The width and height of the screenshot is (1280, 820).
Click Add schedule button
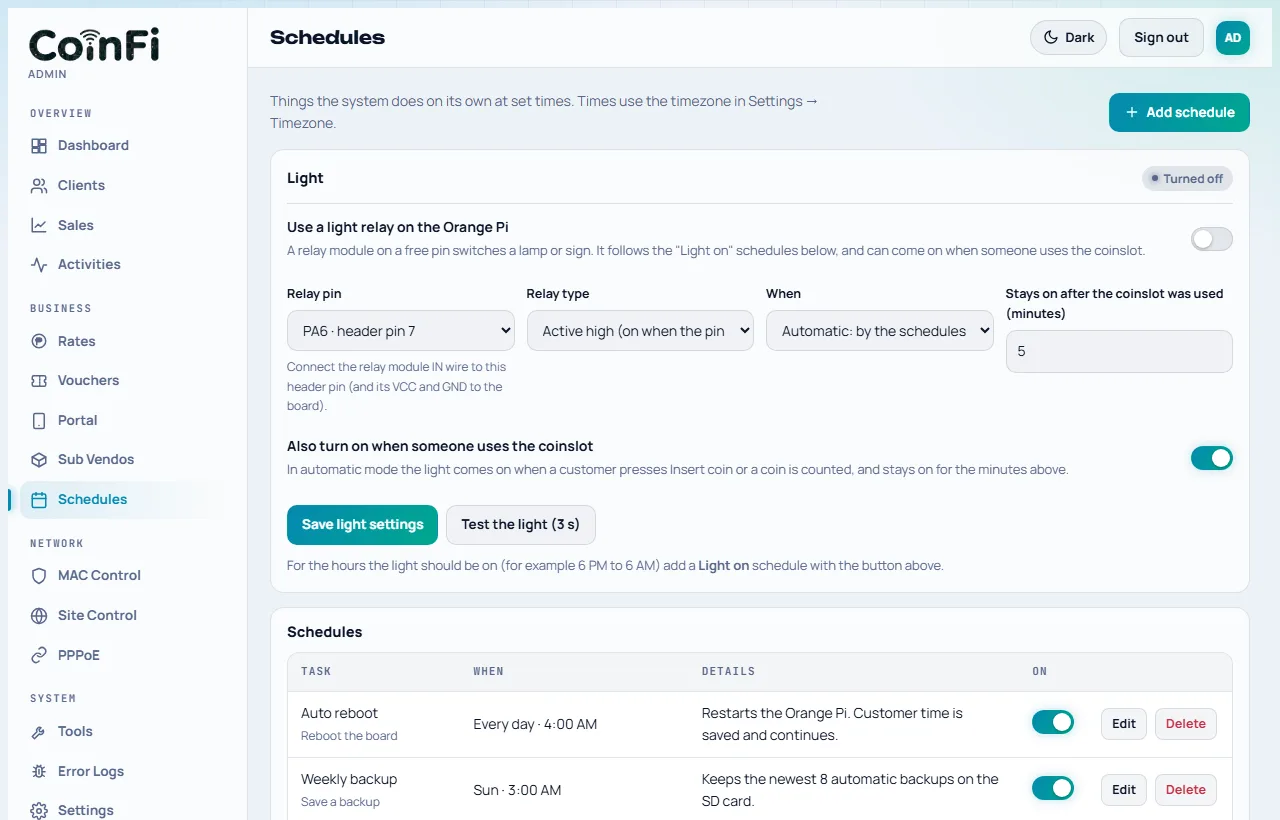pos(1179,112)
